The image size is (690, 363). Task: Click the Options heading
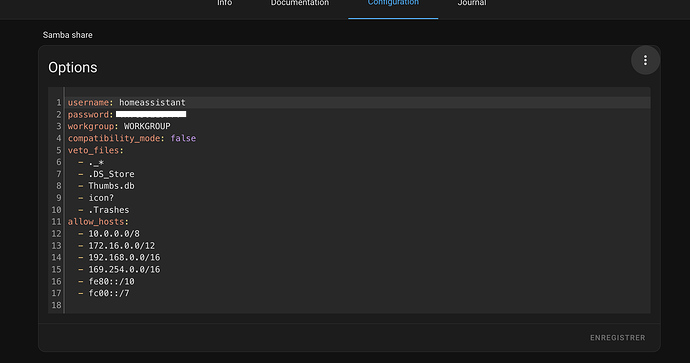[x=73, y=67]
